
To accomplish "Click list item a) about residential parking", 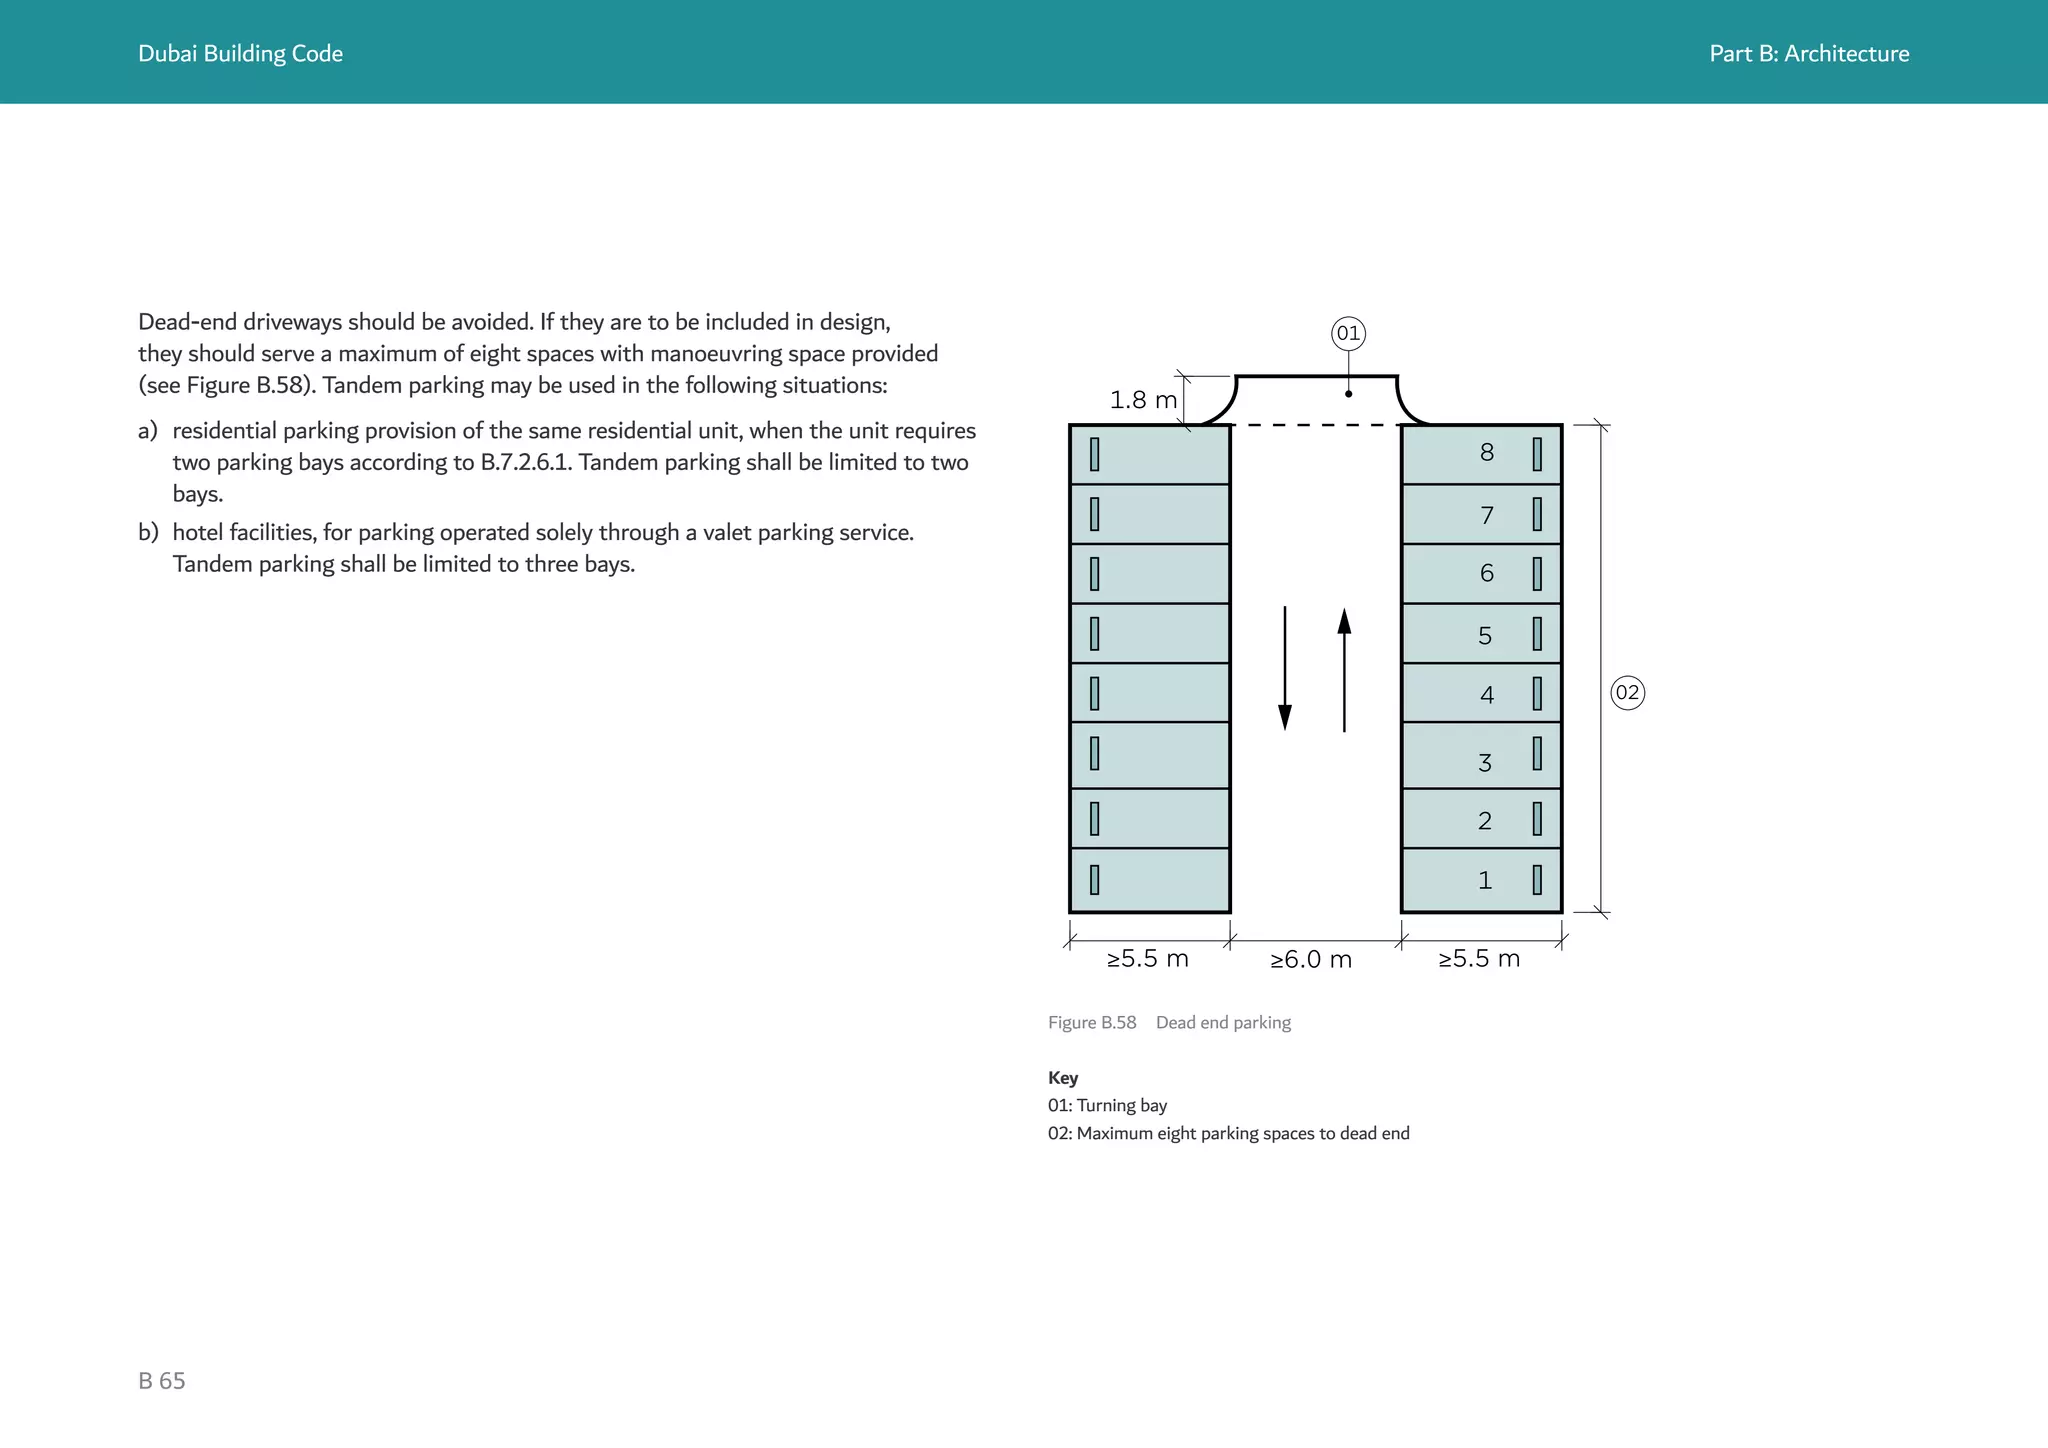I will (x=557, y=462).
